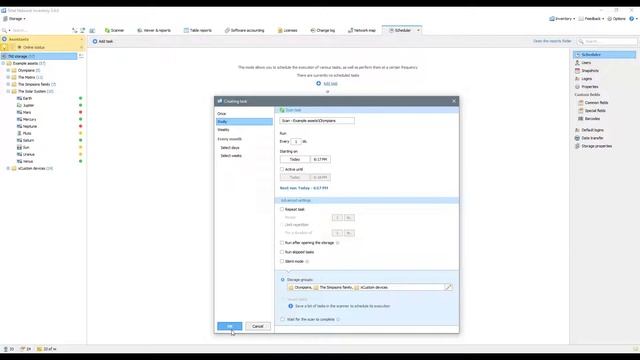This screenshot has height=360, width=640.
Task: Check Run after opening the storage
Action: click(x=282, y=243)
